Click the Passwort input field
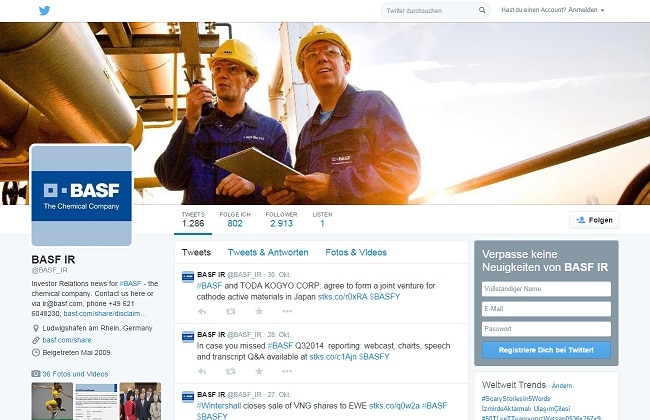 [x=546, y=329]
